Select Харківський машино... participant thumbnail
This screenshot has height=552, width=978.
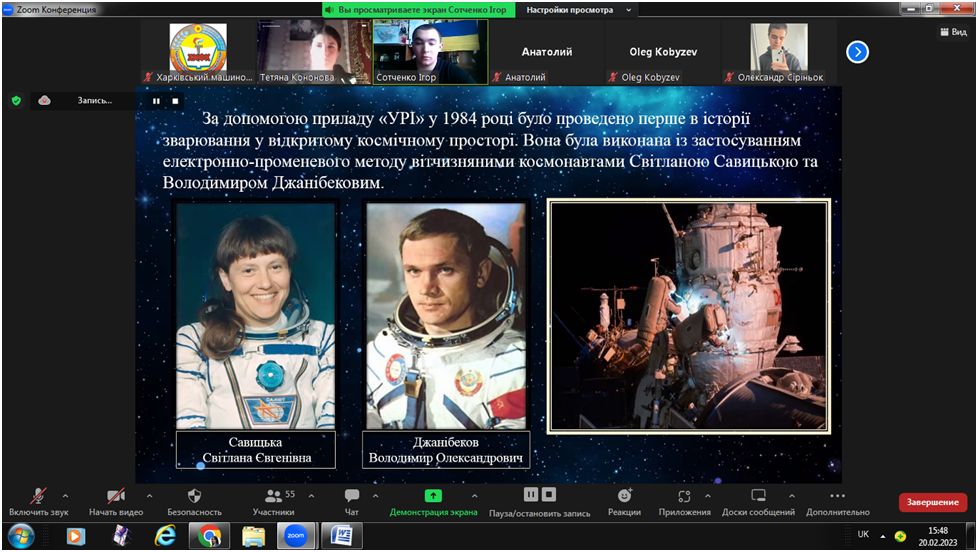(198, 53)
